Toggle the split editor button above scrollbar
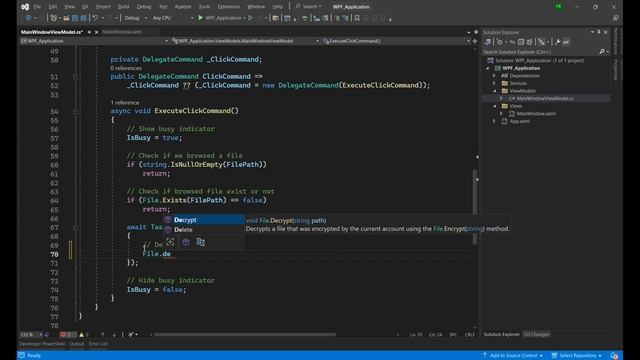 coord(475,41)
